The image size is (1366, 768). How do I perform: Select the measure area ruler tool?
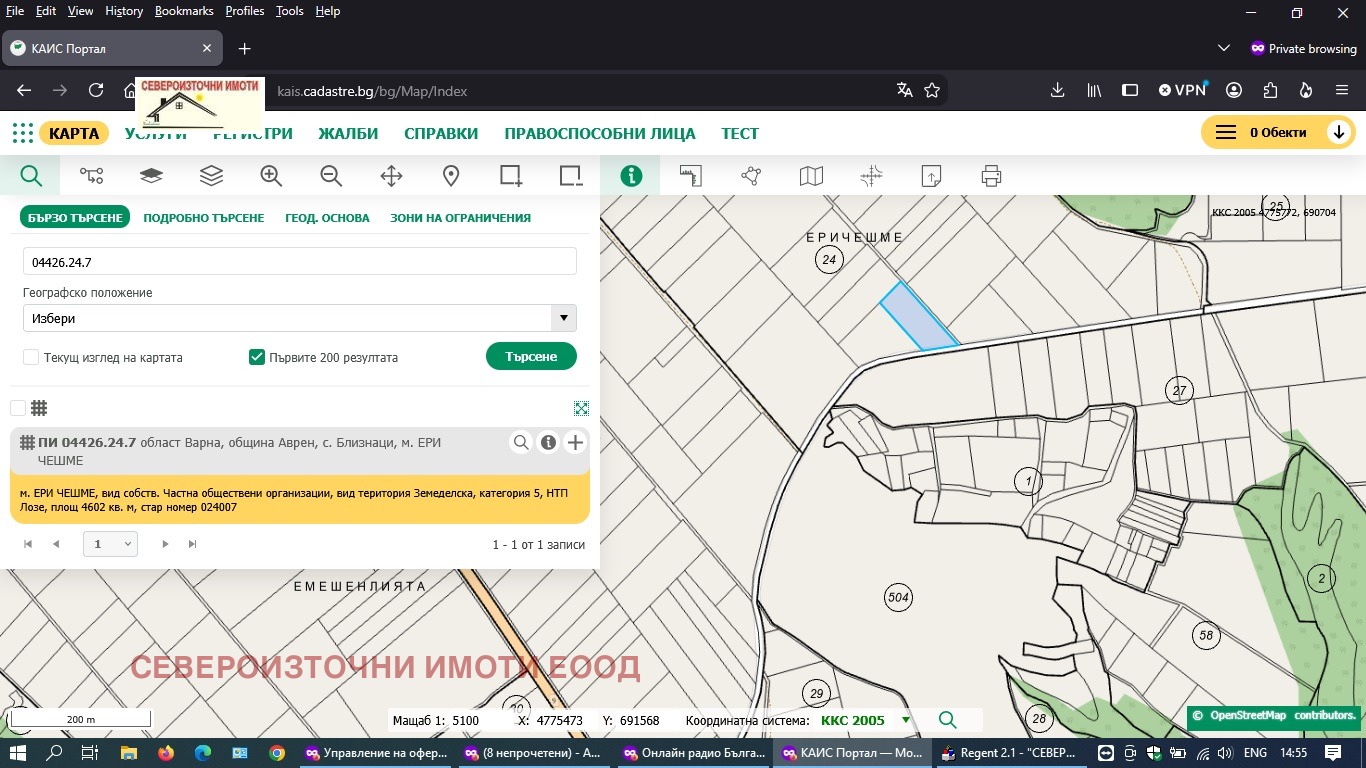pyautogui.click(x=691, y=176)
